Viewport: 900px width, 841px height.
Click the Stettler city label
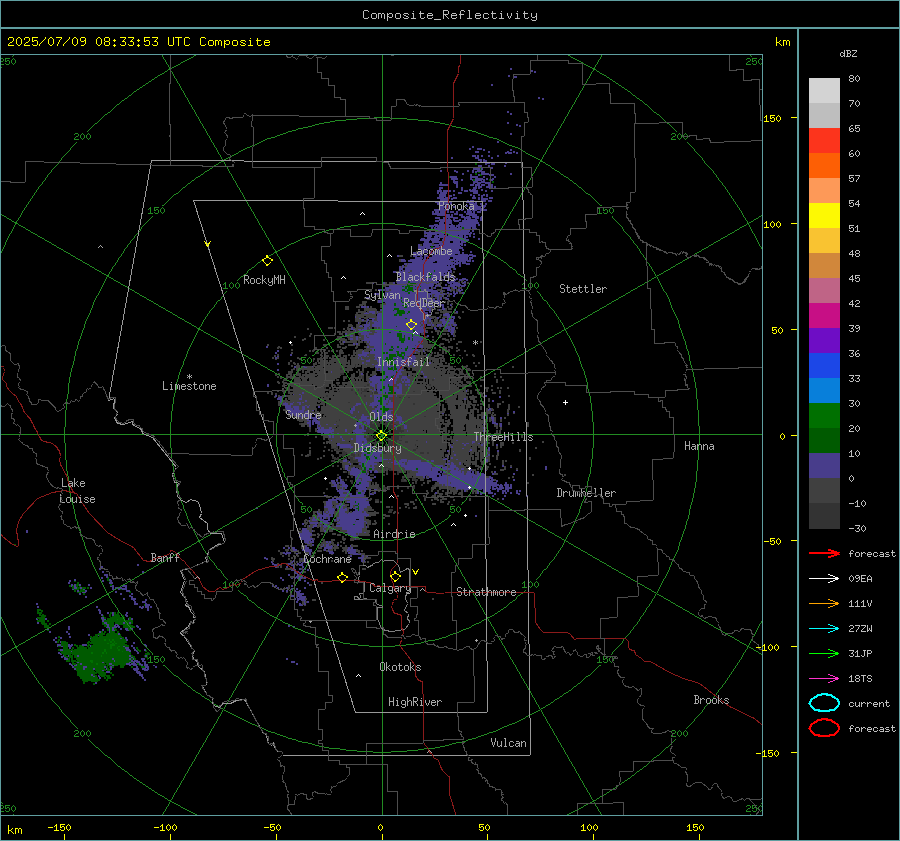point(583,289)
